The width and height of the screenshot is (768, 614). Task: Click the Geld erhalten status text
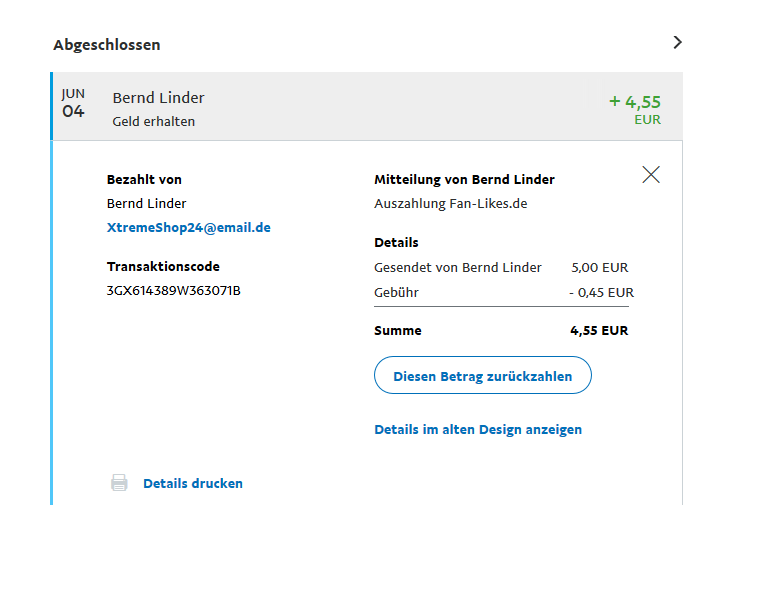point(154,121)
